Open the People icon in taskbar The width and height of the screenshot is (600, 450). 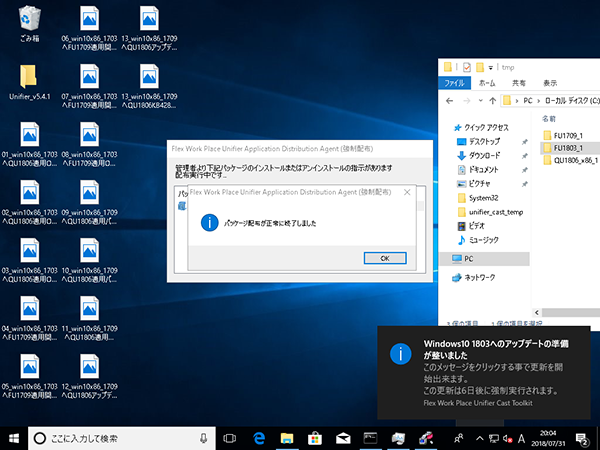click(459, 439)
